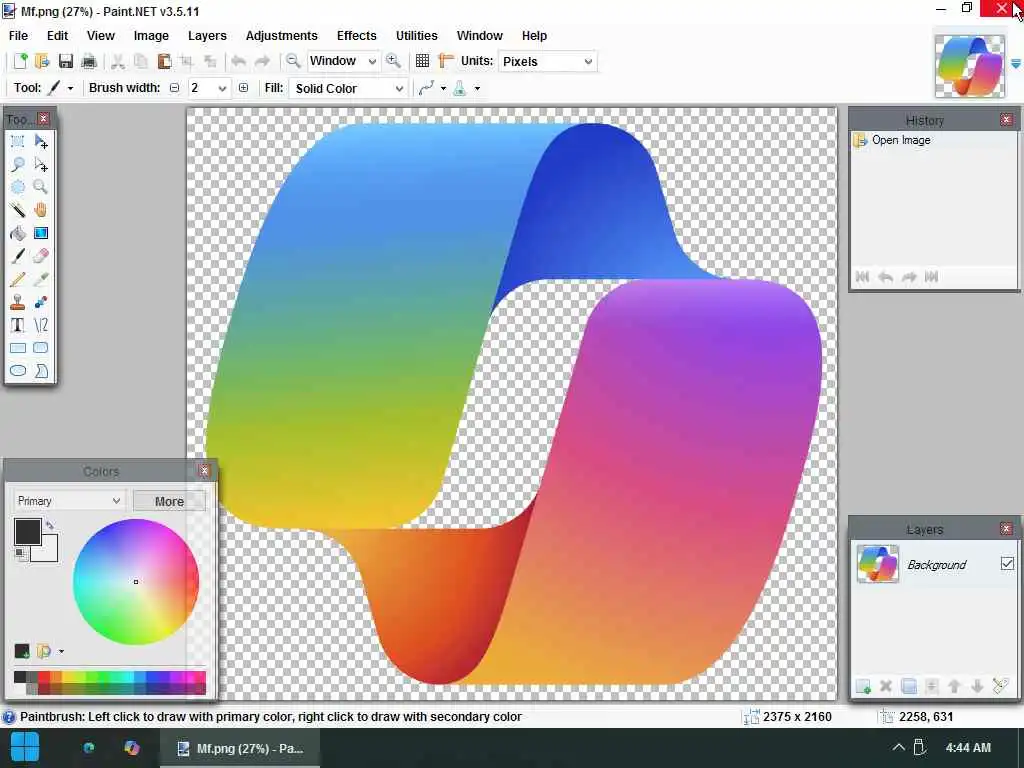Image resolution: width=1024 pixels, height=768 pixels.
Task: Click the Zoom In magnifier icon
Action: (x=393, y=61)
